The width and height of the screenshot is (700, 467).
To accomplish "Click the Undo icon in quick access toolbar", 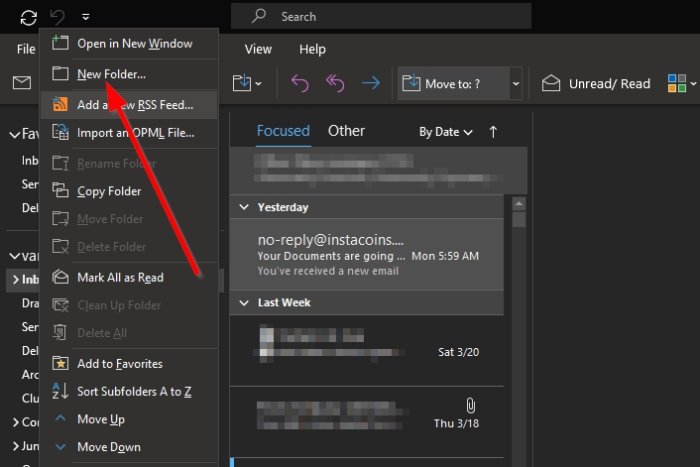I will 57,17.
